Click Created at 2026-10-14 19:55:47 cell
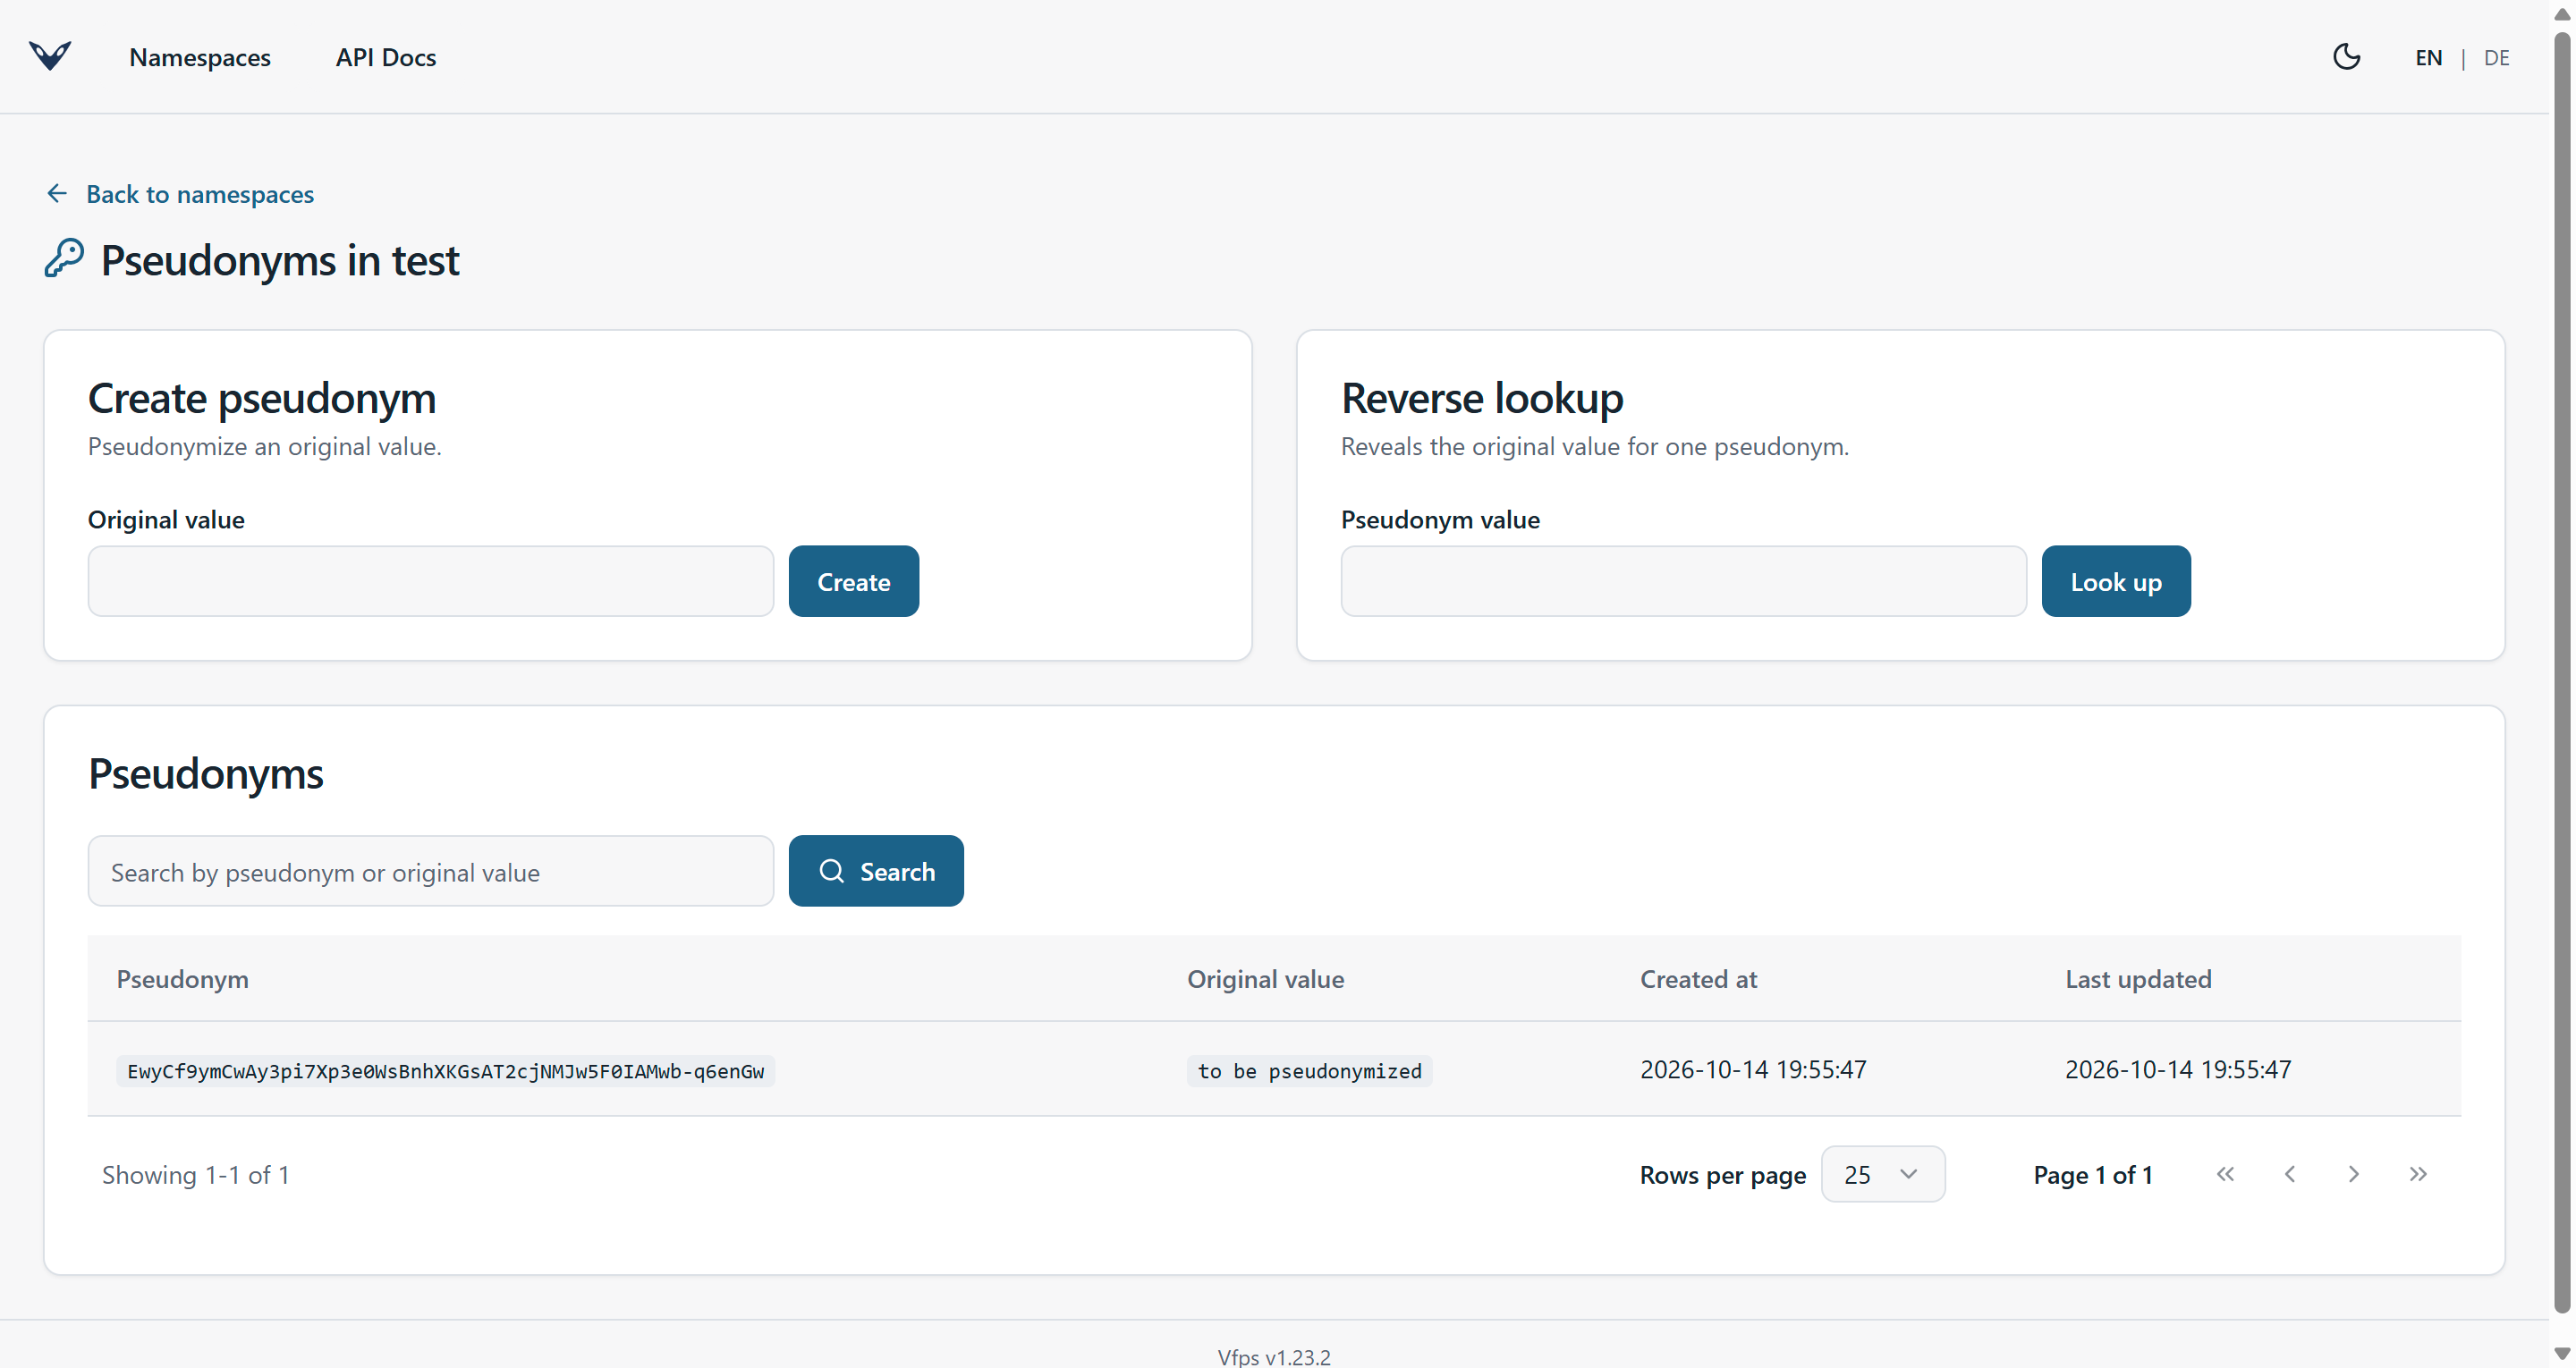Image resolution: width=2576 pixels, height=1368 pixels. tap(1753, 1070)
